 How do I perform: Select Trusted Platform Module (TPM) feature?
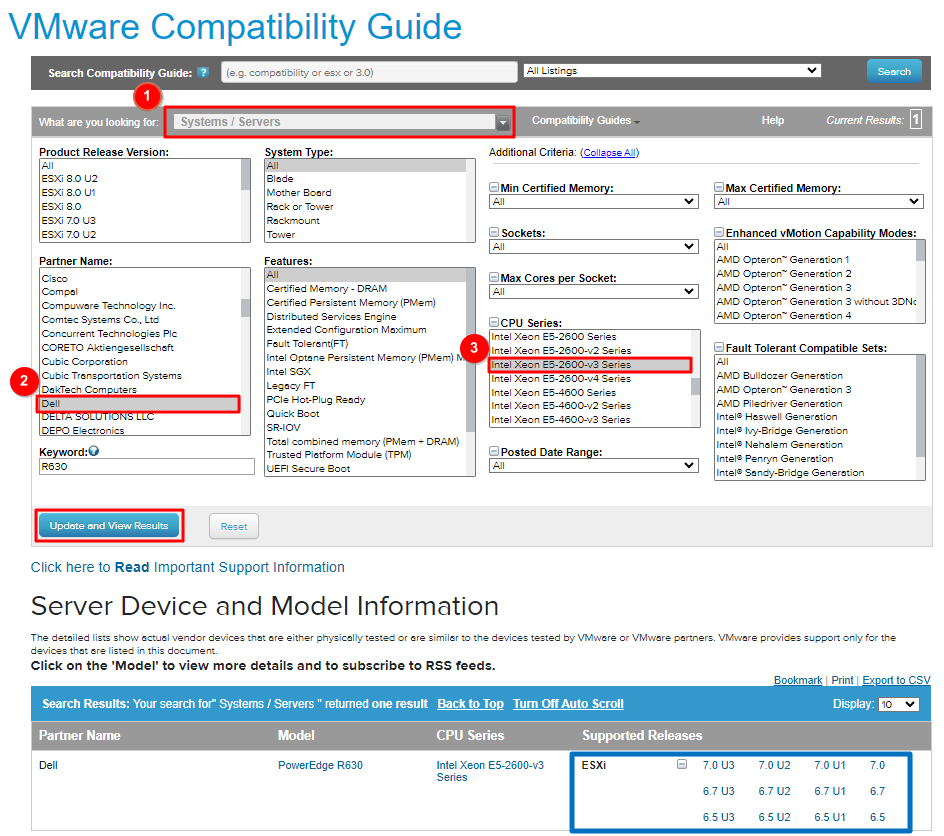339,454
